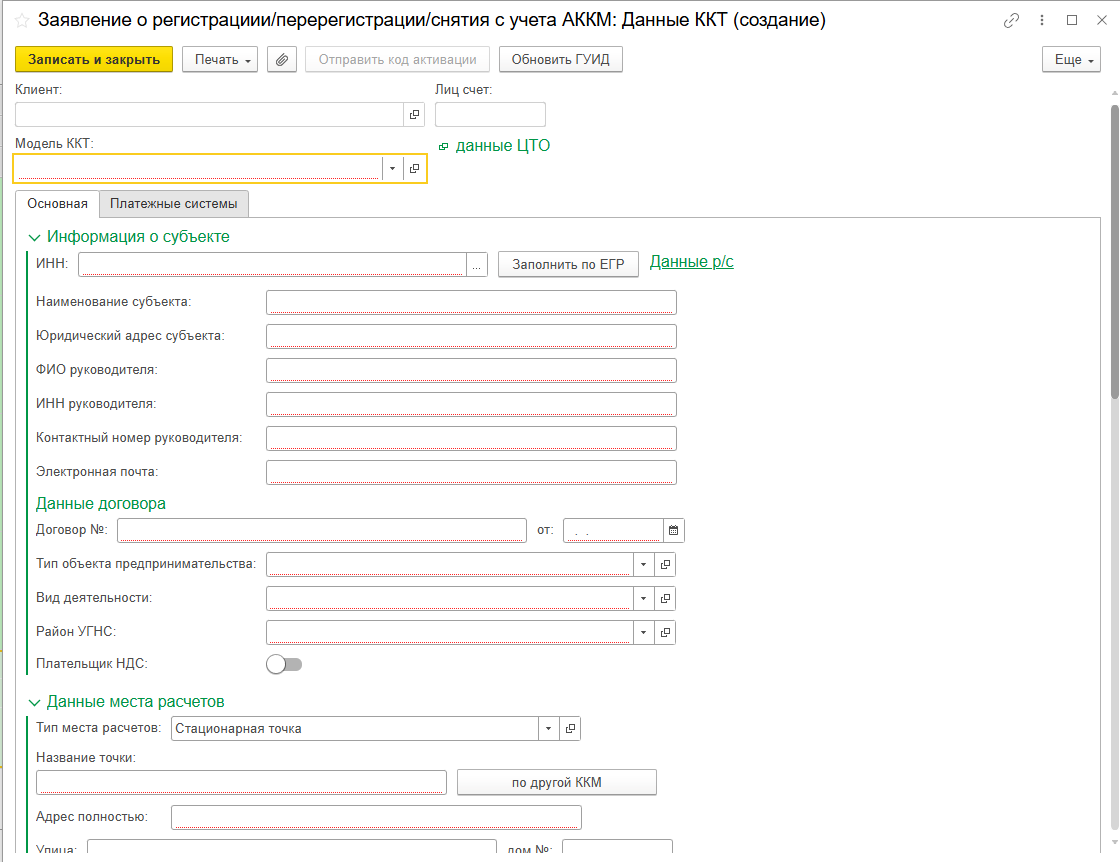
Task: Focus Договор № input field
Action: (322, 531)
